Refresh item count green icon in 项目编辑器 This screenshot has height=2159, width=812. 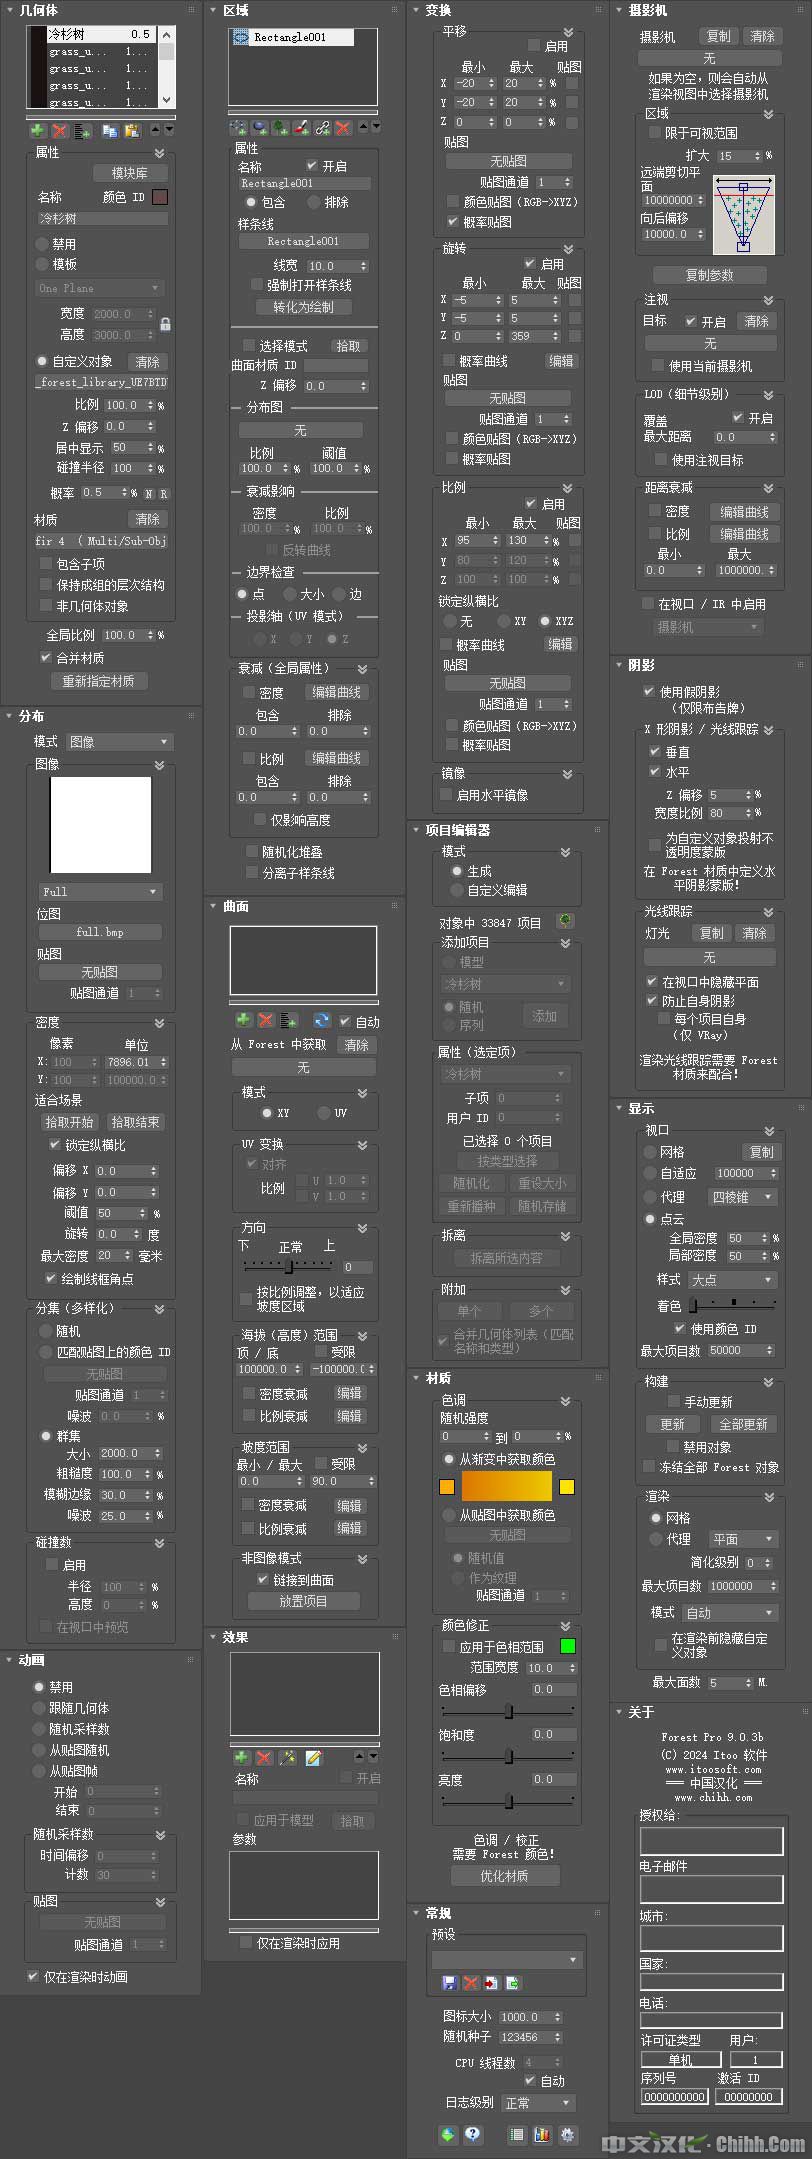coord(566,921)
